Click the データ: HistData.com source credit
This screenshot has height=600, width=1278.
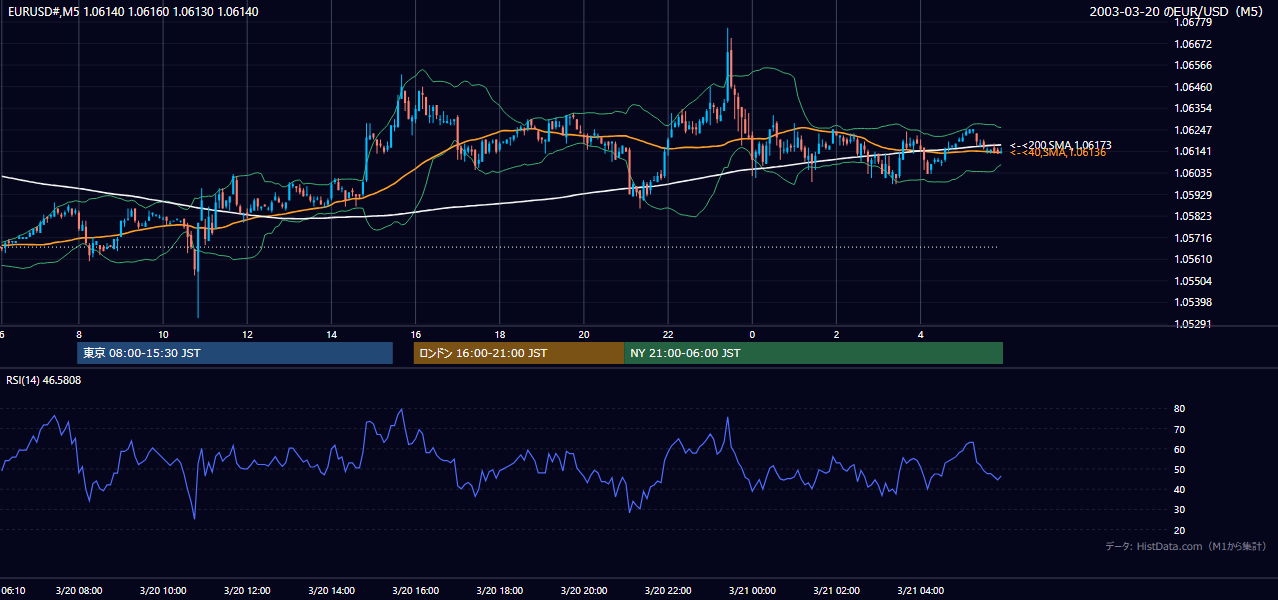point(1185,547)
